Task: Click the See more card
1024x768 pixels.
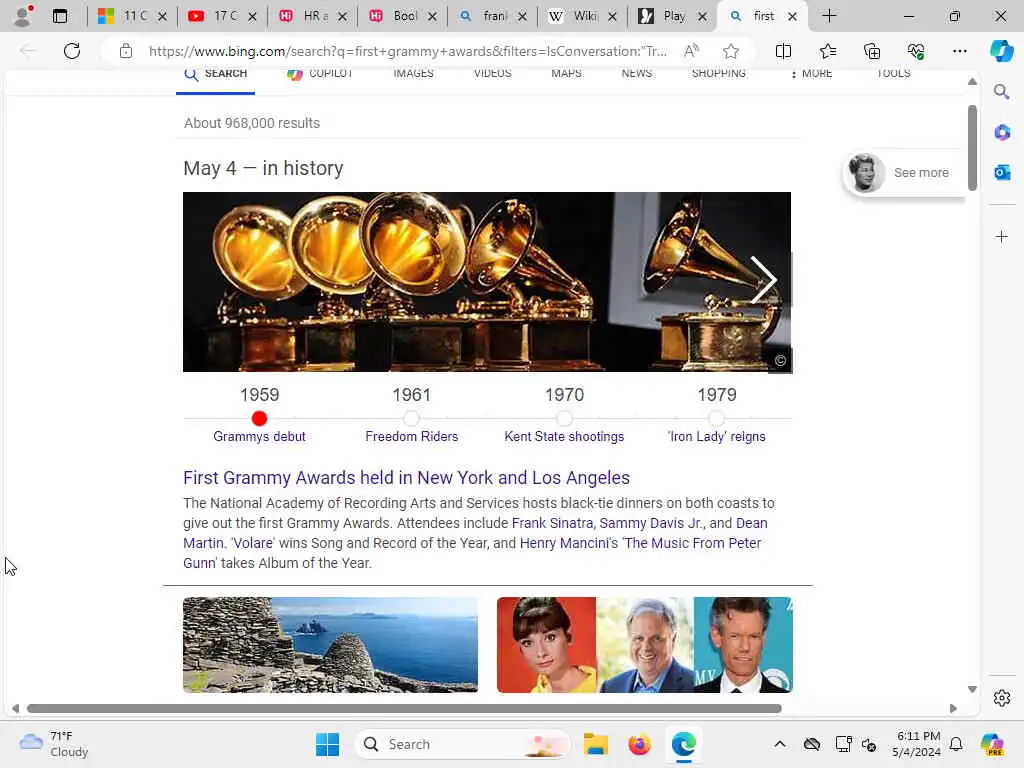Action: 904,172
